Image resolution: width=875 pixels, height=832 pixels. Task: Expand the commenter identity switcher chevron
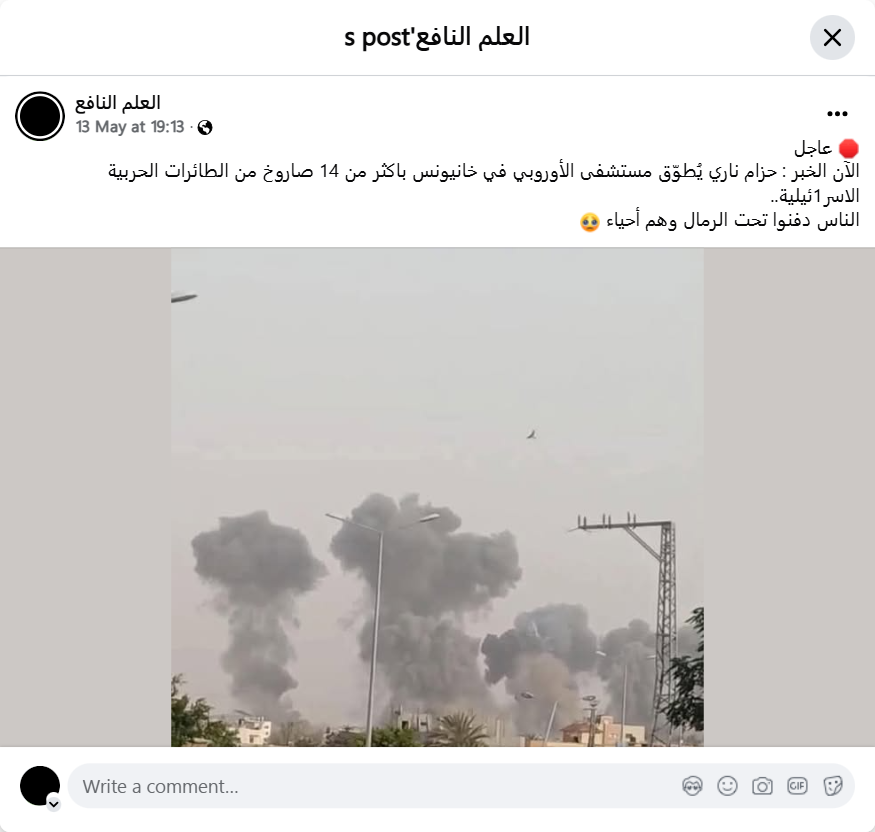54,804
